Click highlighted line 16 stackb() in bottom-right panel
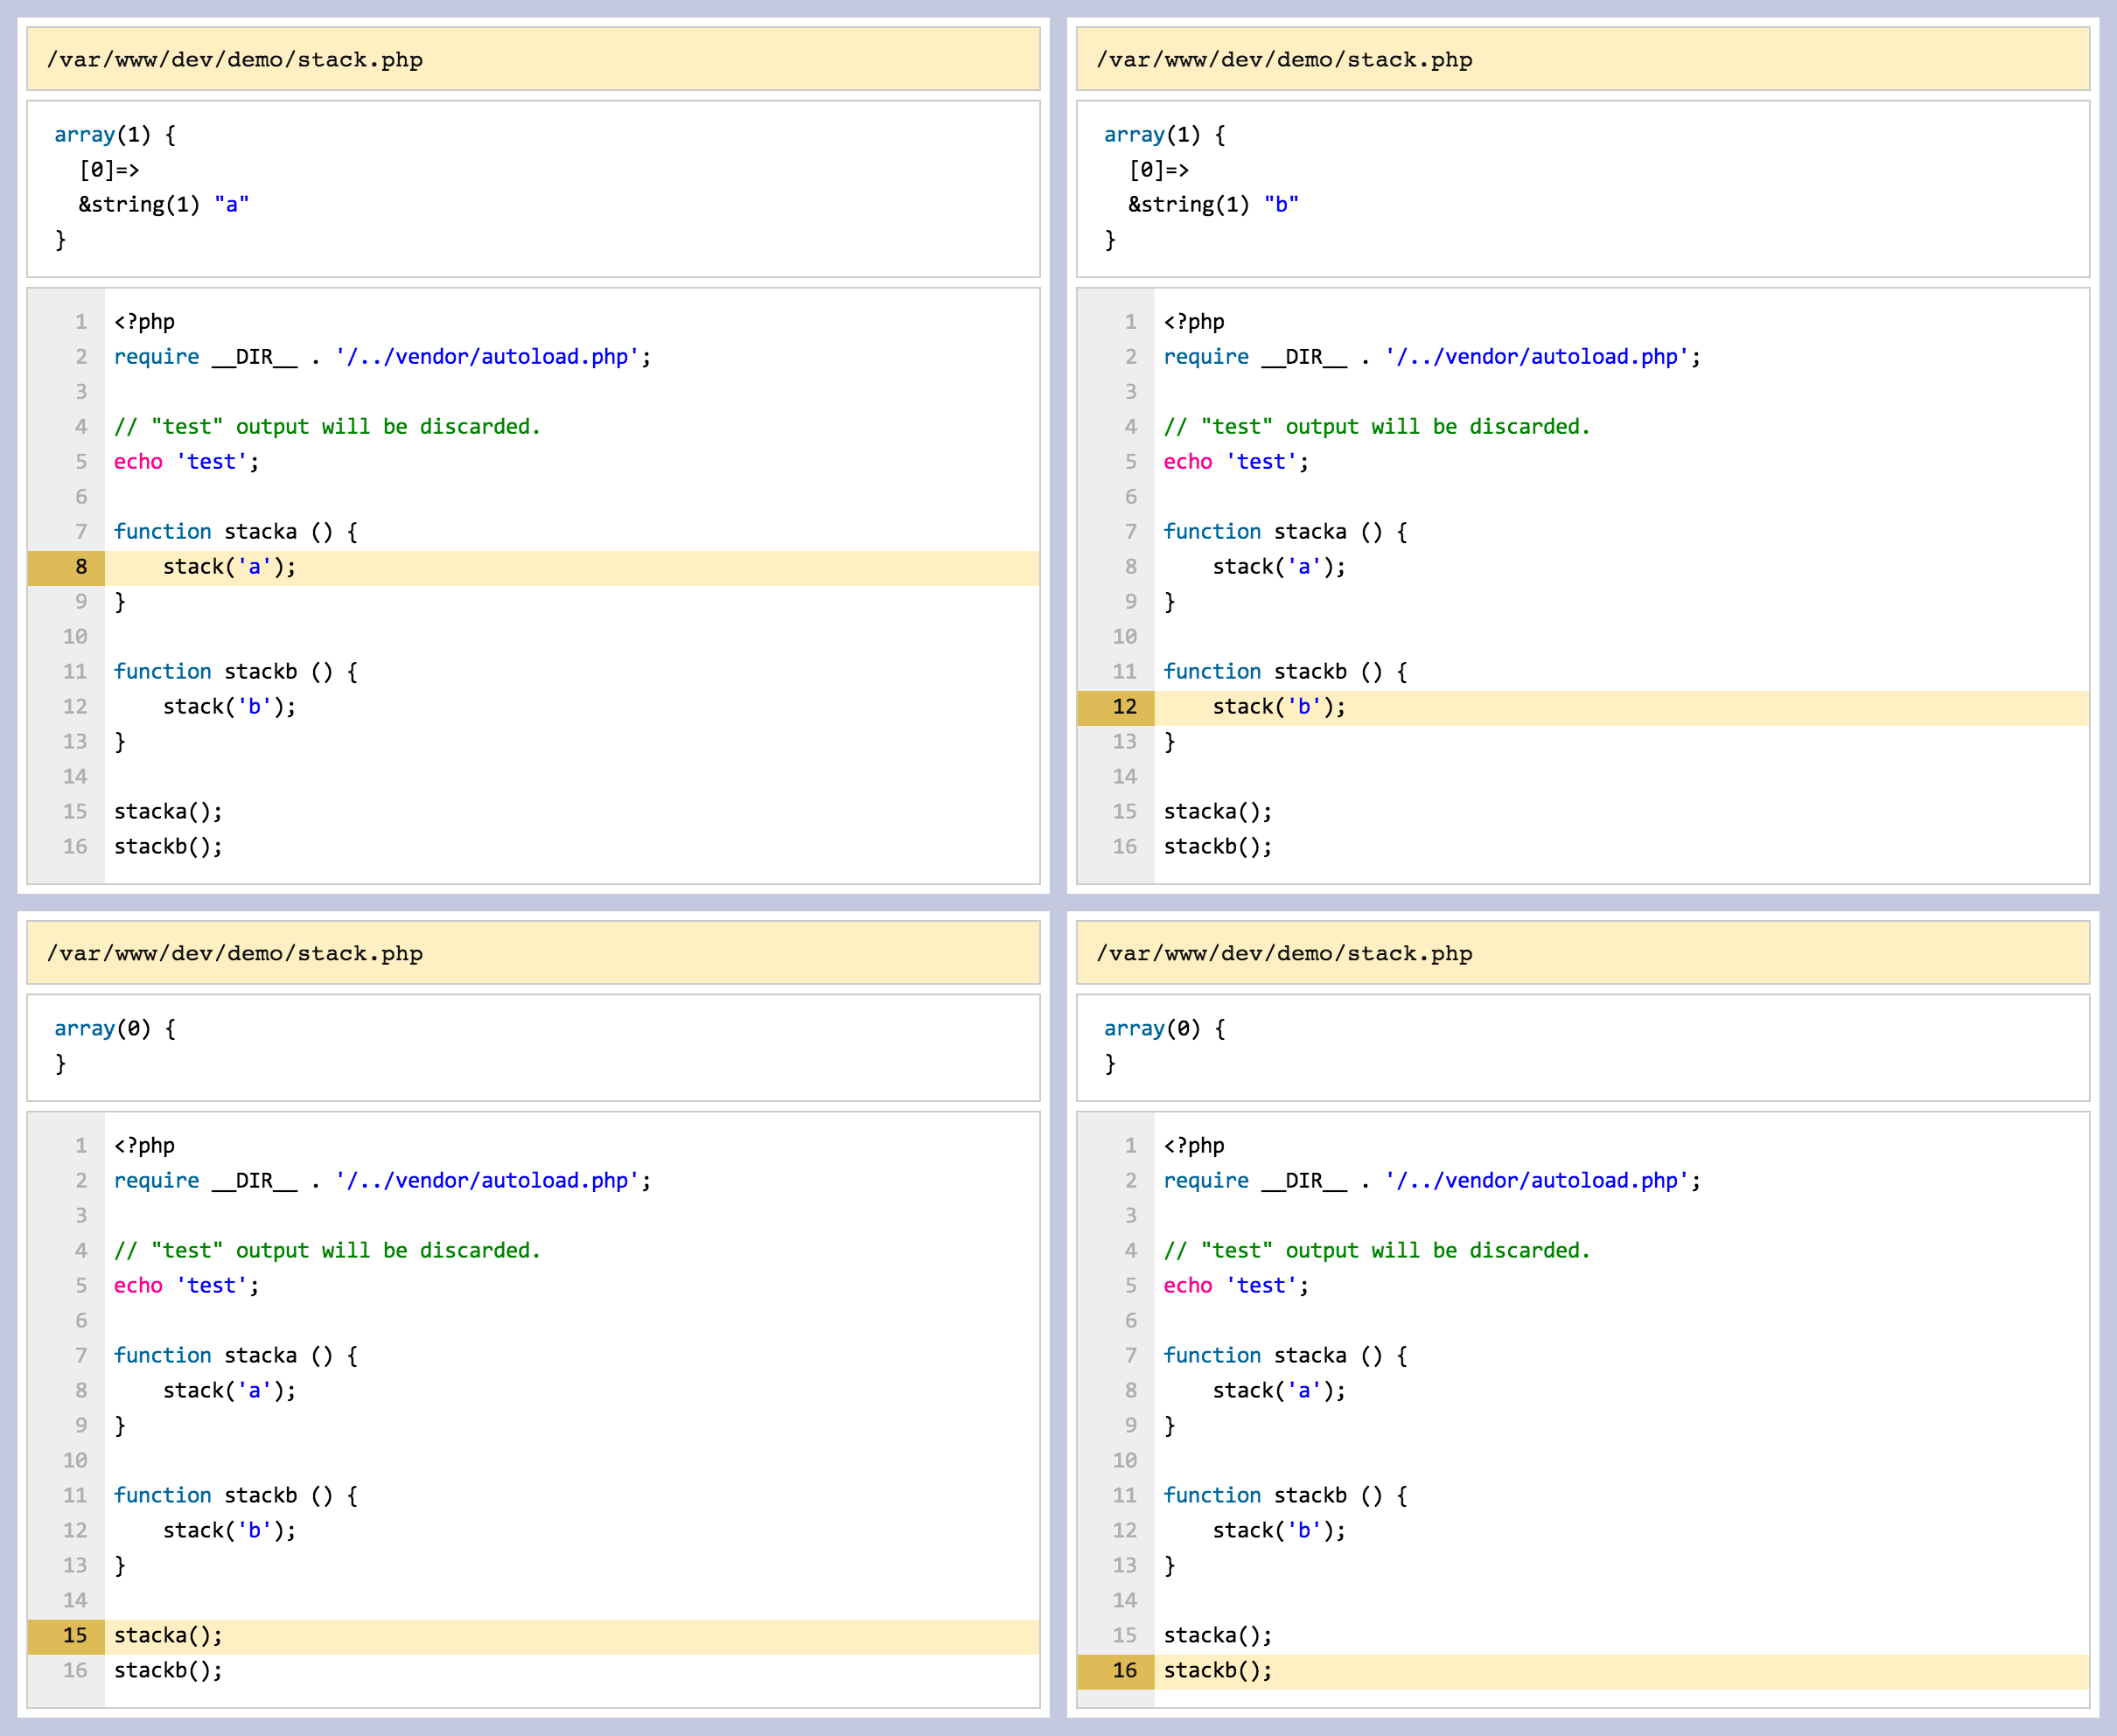The image size is (2117, 1736). [1217, 1670]
